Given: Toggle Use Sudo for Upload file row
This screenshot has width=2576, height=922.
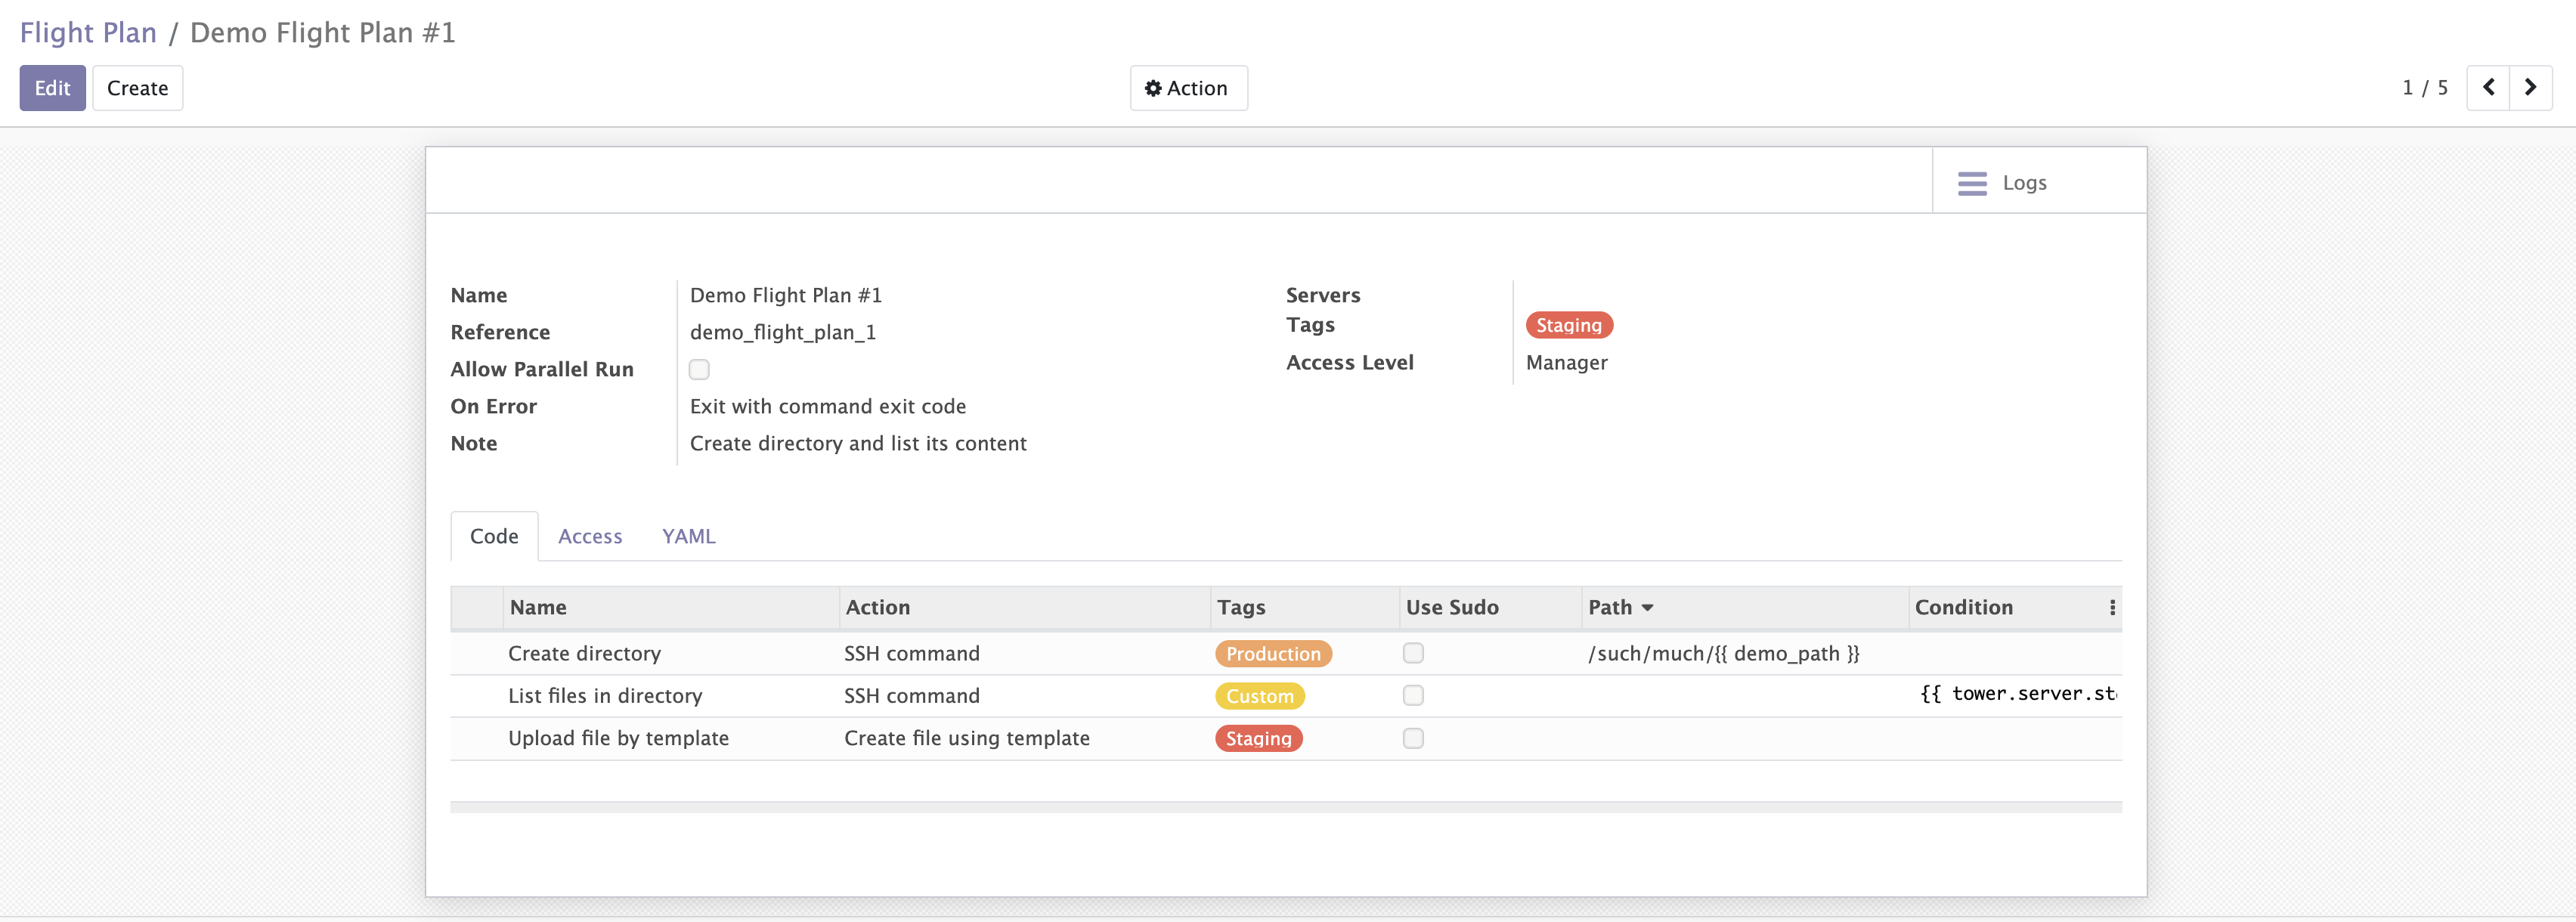Looking at the screenshot, I should coord(1412,738).
